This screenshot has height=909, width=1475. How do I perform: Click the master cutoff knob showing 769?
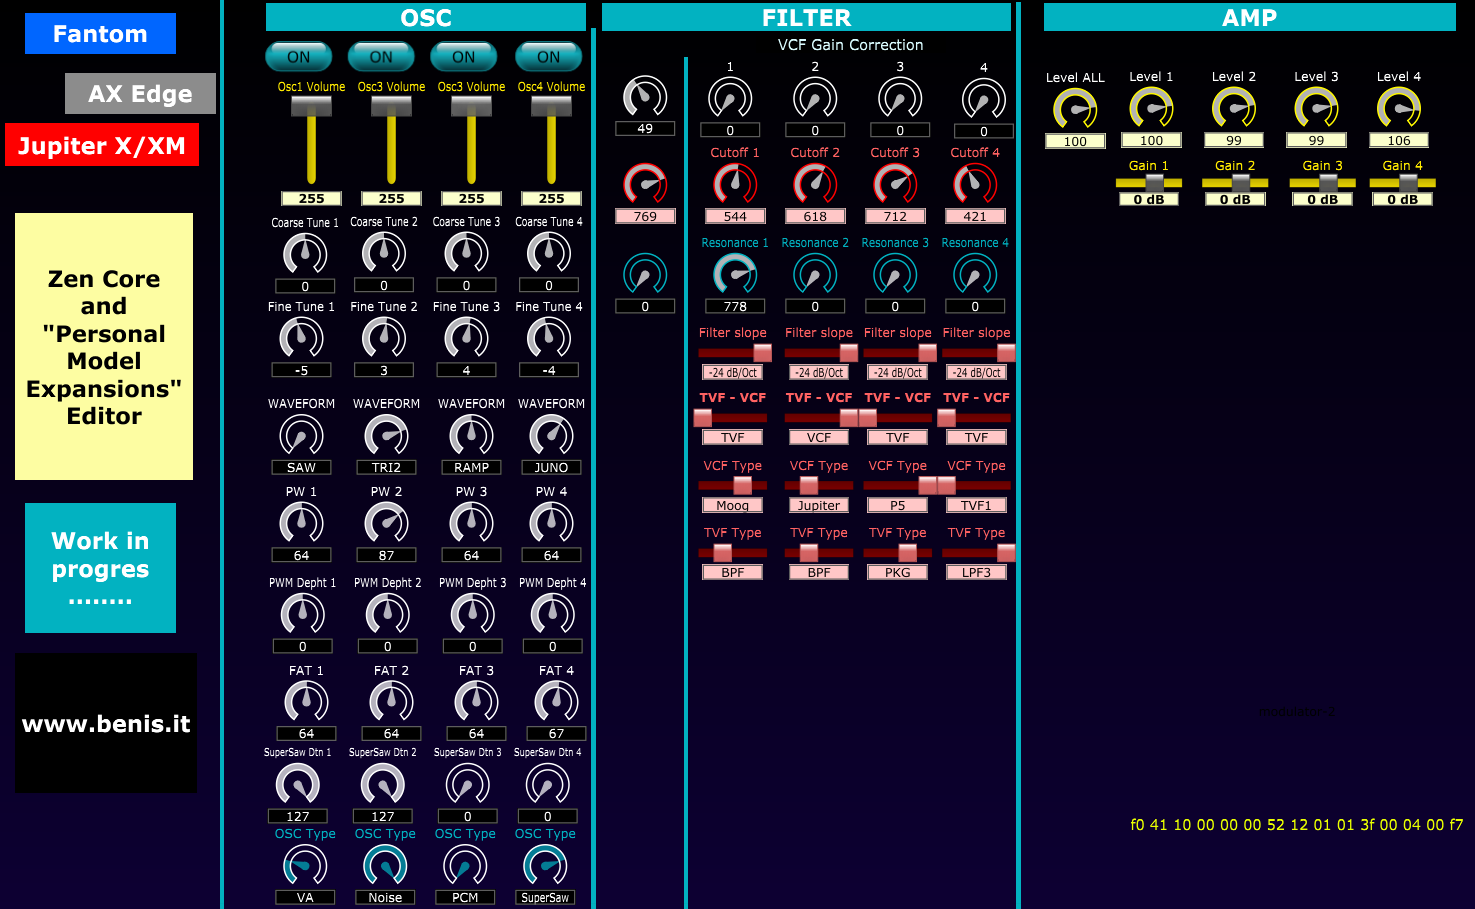tap(645, 185)
